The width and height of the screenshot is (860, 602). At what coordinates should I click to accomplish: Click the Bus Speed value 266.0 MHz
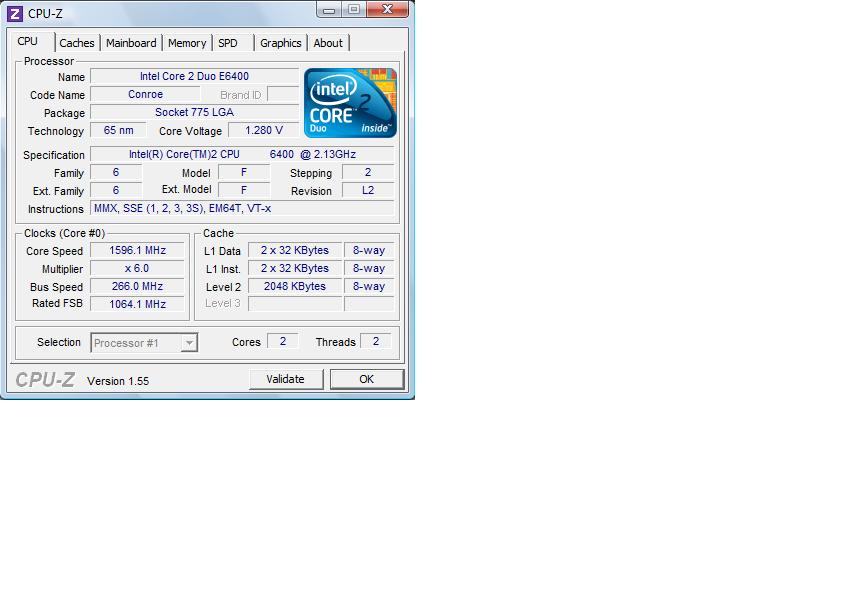137,287
